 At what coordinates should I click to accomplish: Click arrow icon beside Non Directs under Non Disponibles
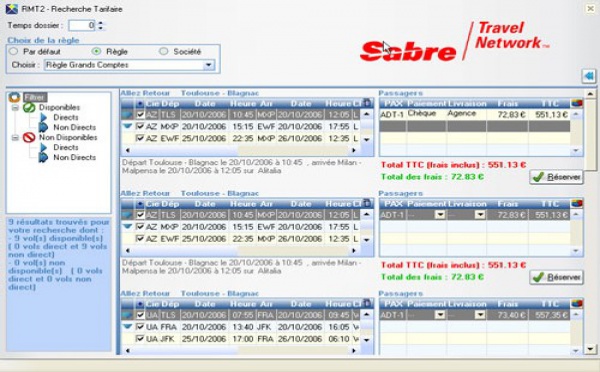[44, 157]
